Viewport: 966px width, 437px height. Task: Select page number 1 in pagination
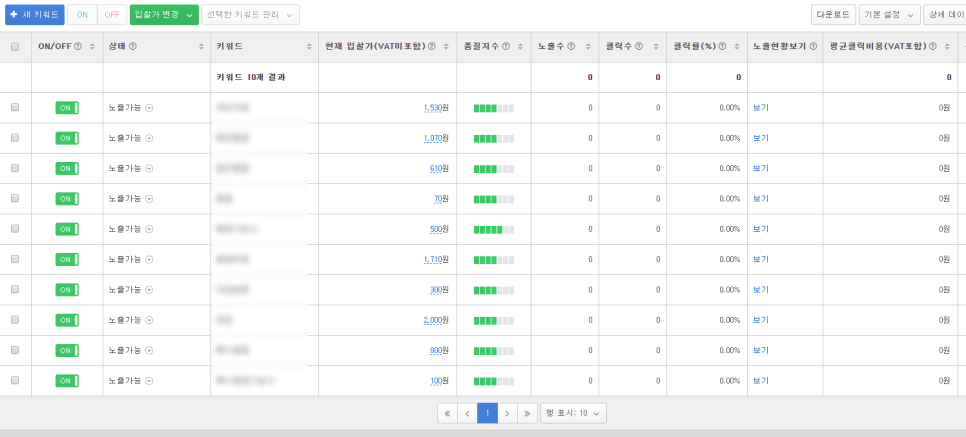point(487,414)
